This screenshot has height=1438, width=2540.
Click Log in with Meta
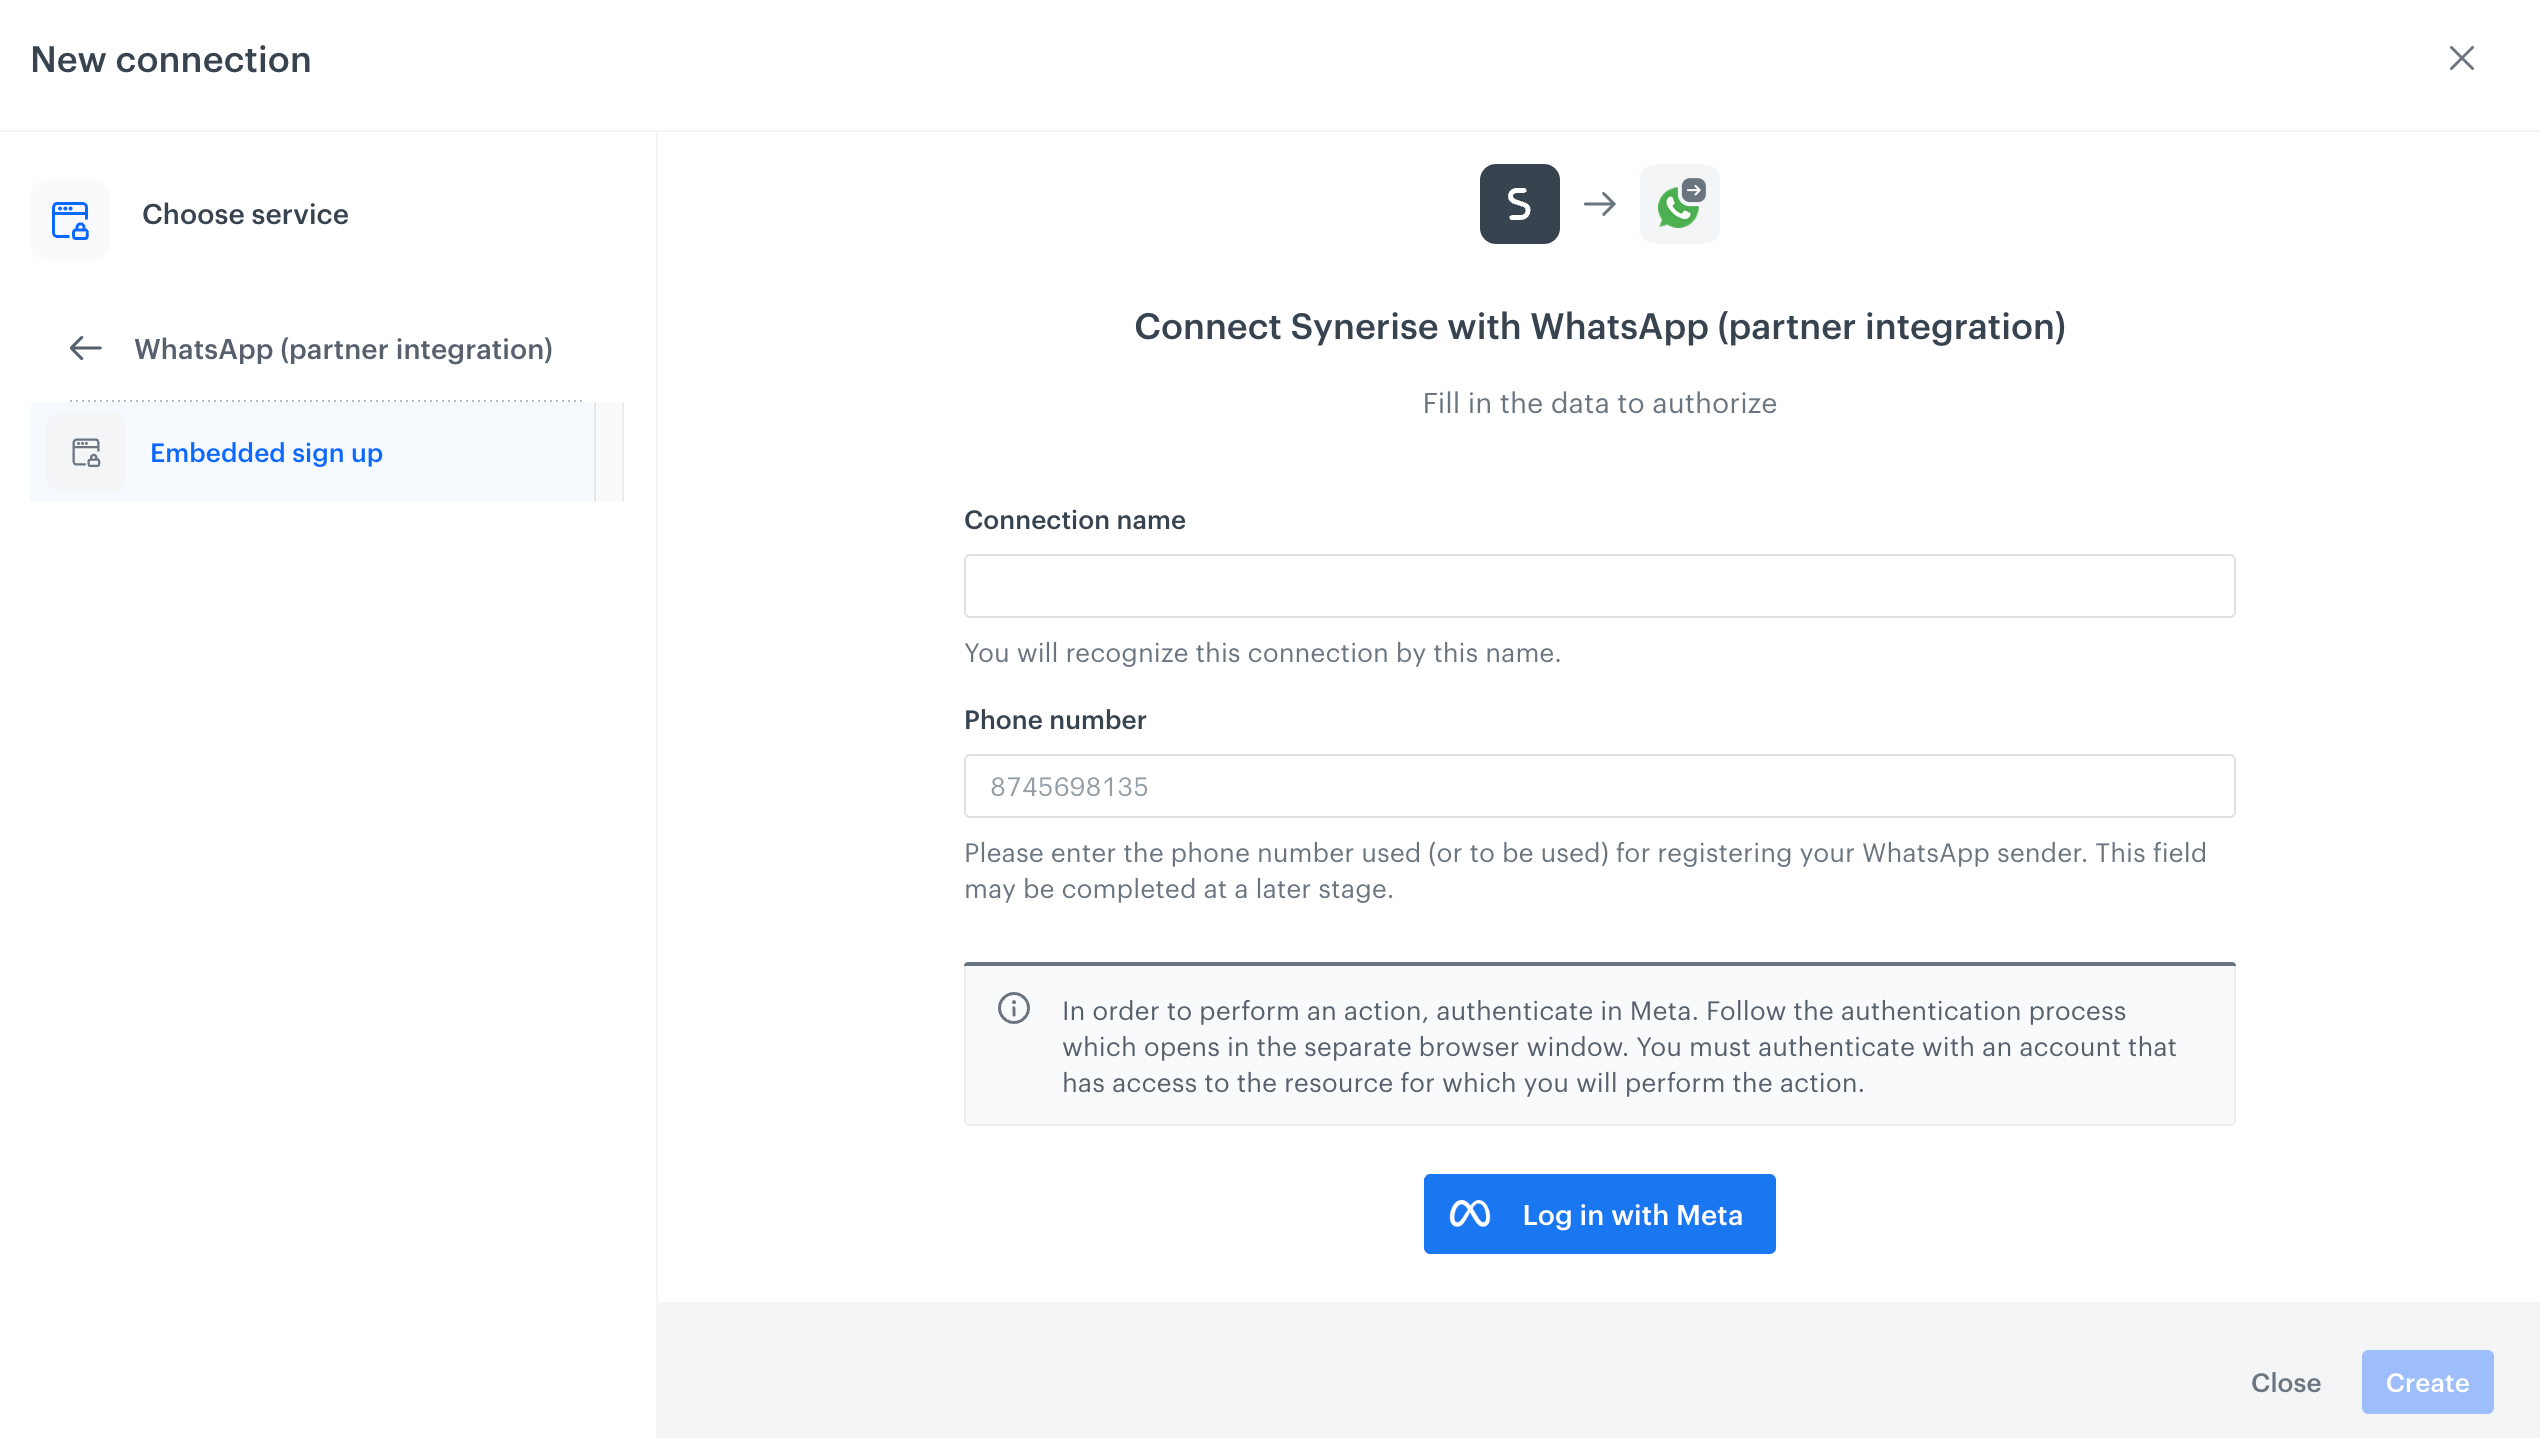(1599, 1213)
